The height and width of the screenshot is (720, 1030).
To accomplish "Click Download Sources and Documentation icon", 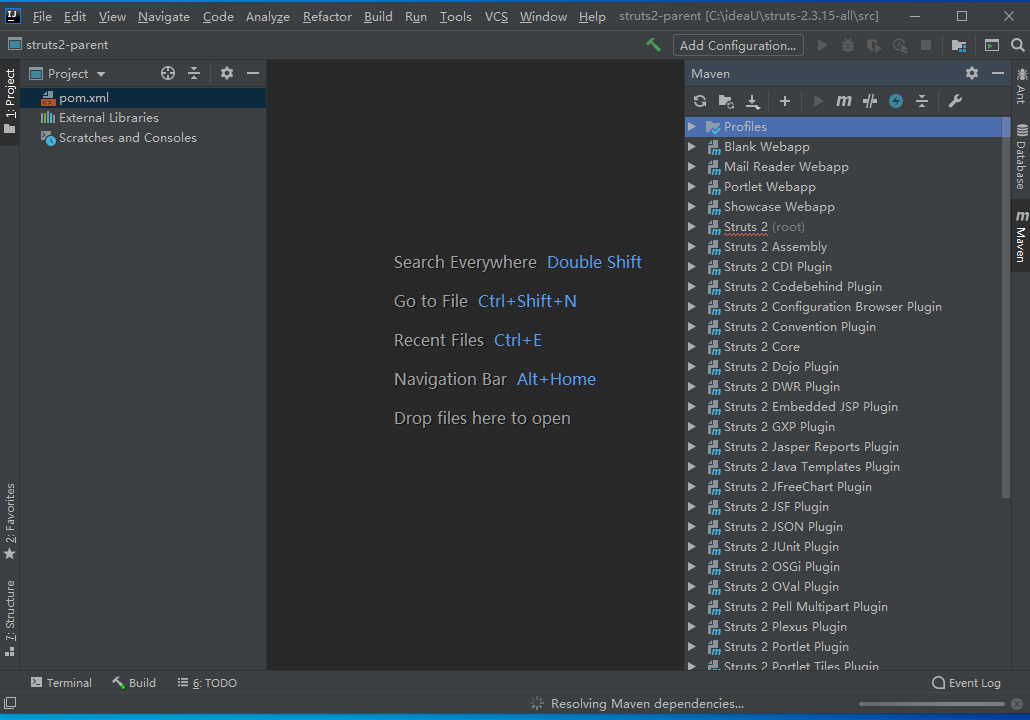I will 753,101.
